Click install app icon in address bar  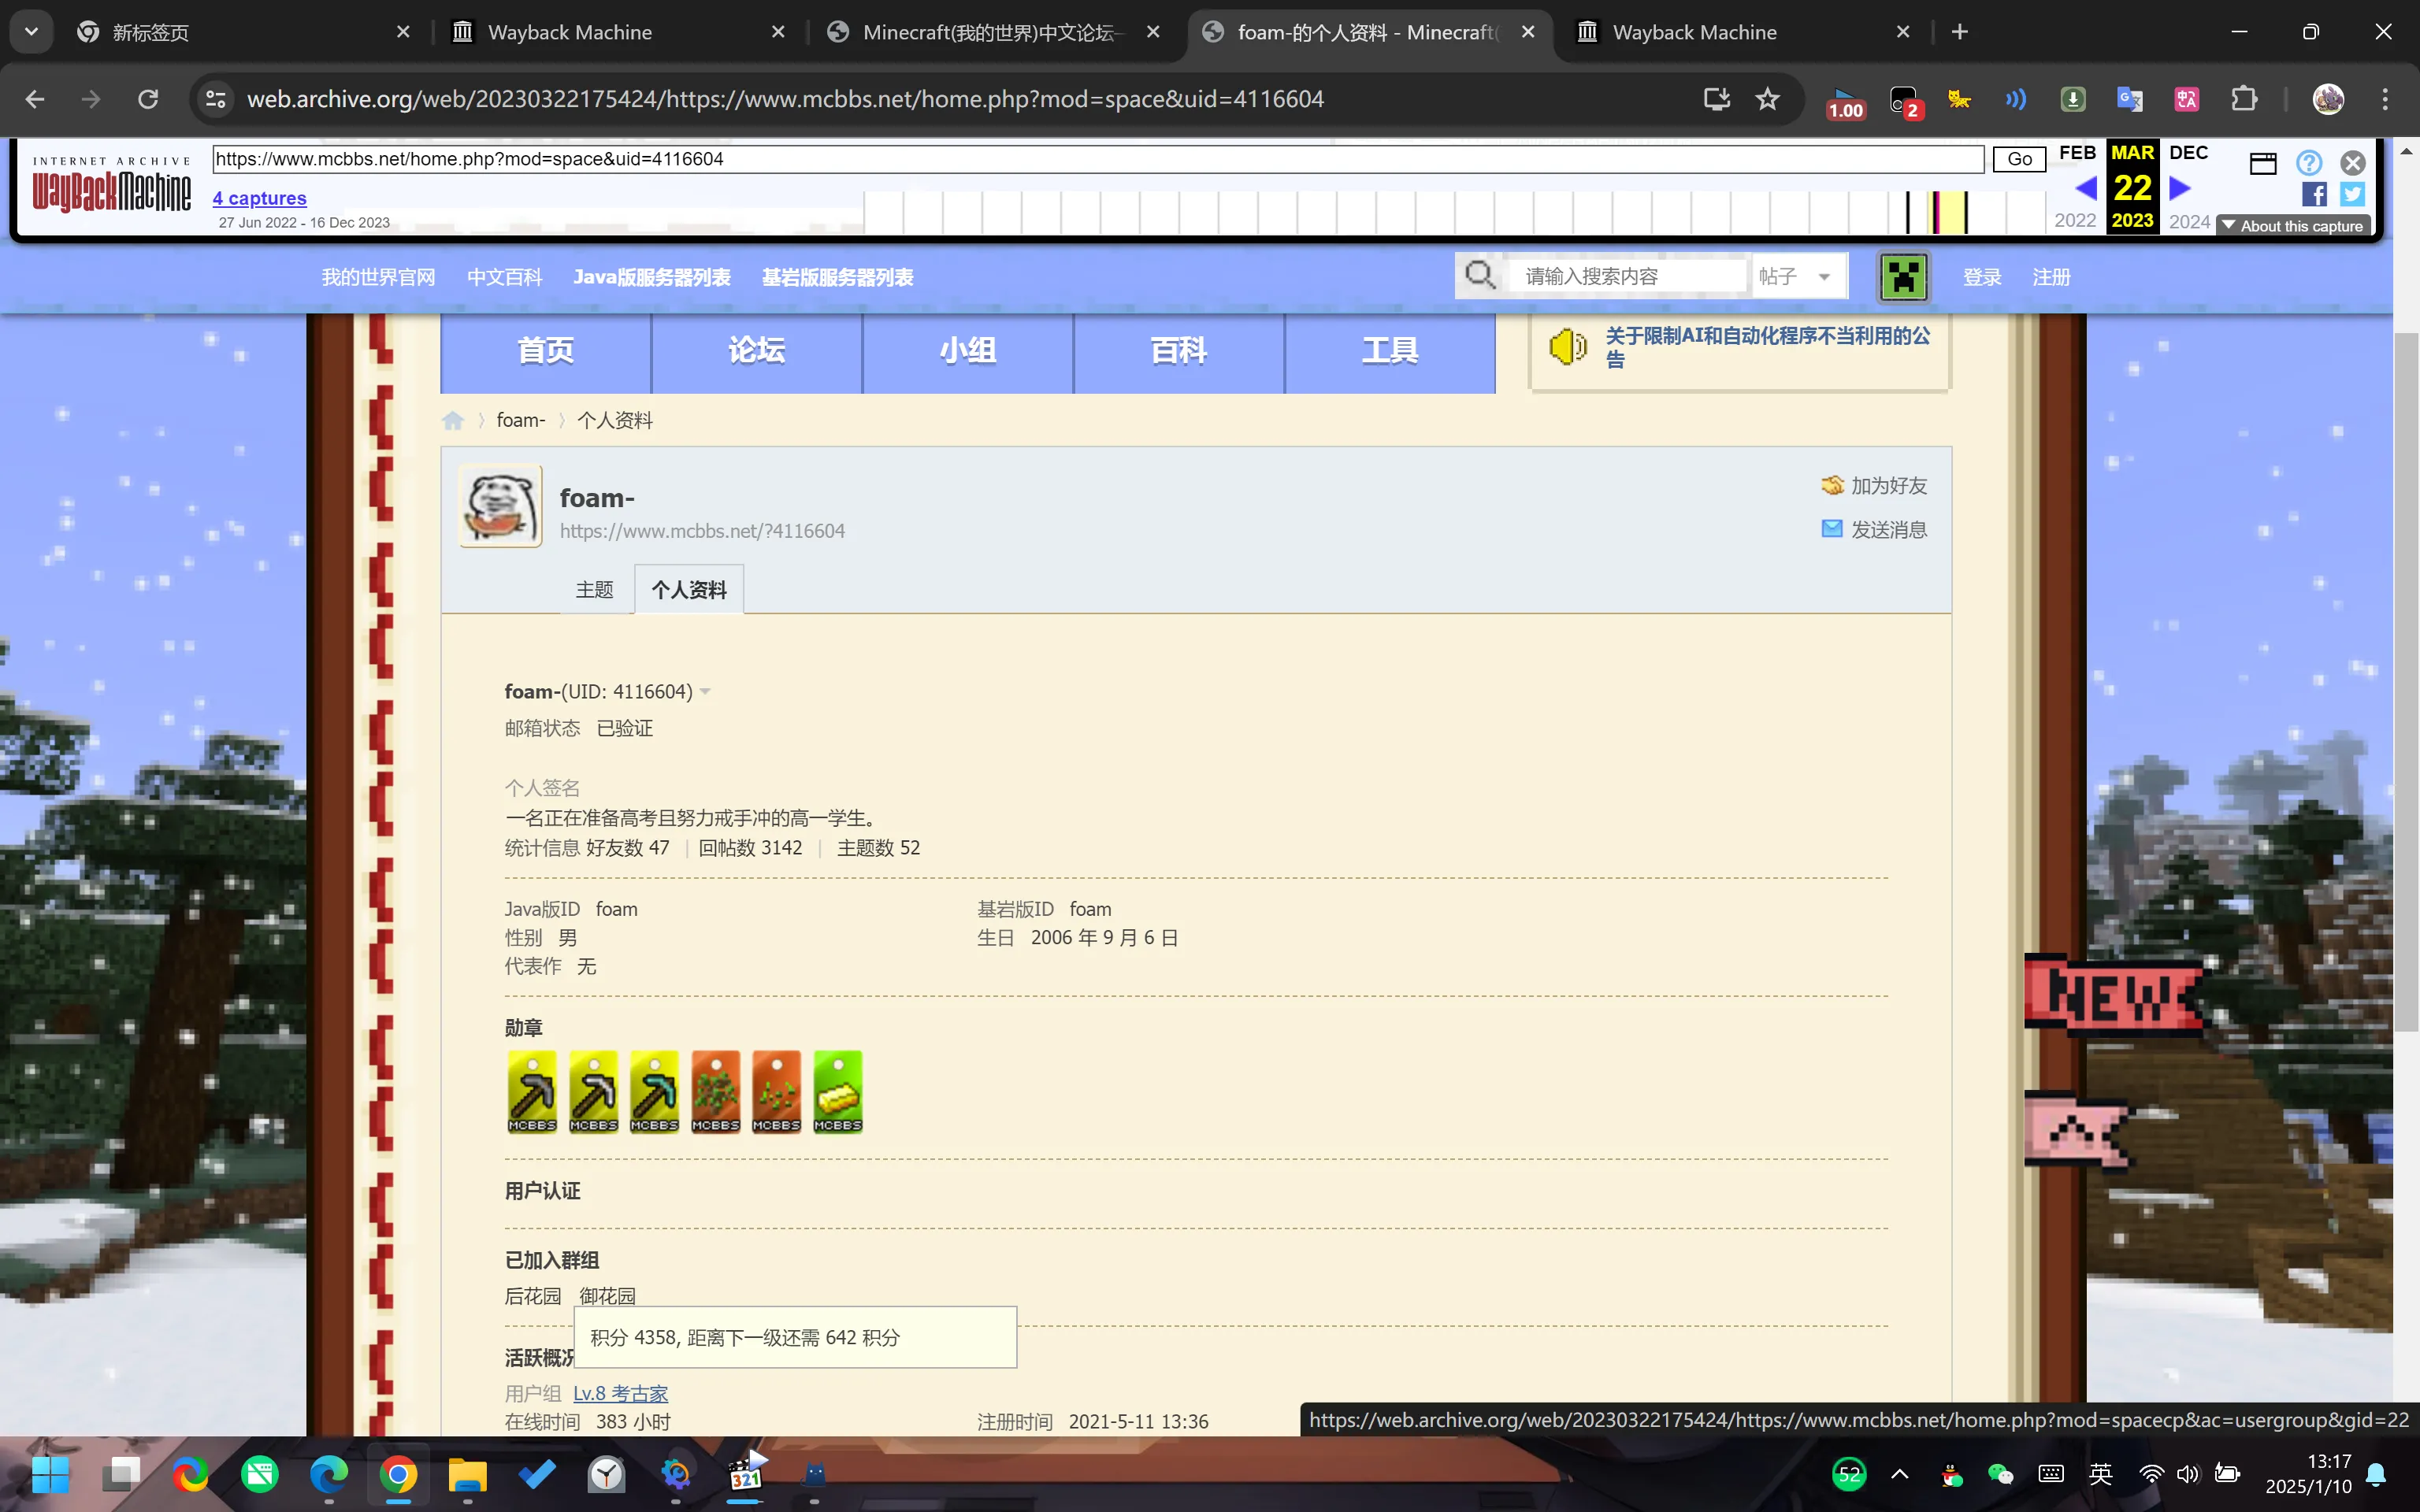(x=1716, y=99)
